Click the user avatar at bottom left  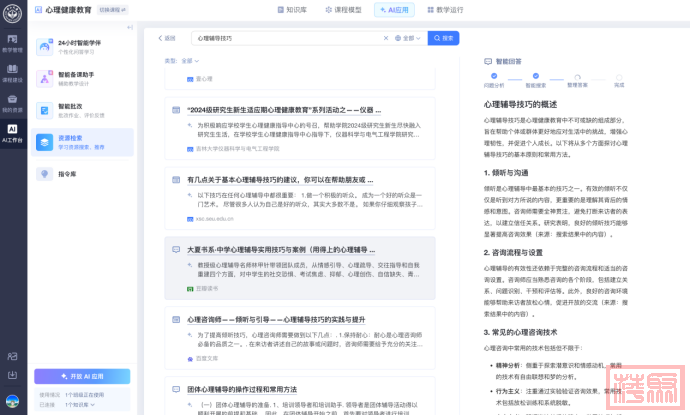click(x=12, y=403)
